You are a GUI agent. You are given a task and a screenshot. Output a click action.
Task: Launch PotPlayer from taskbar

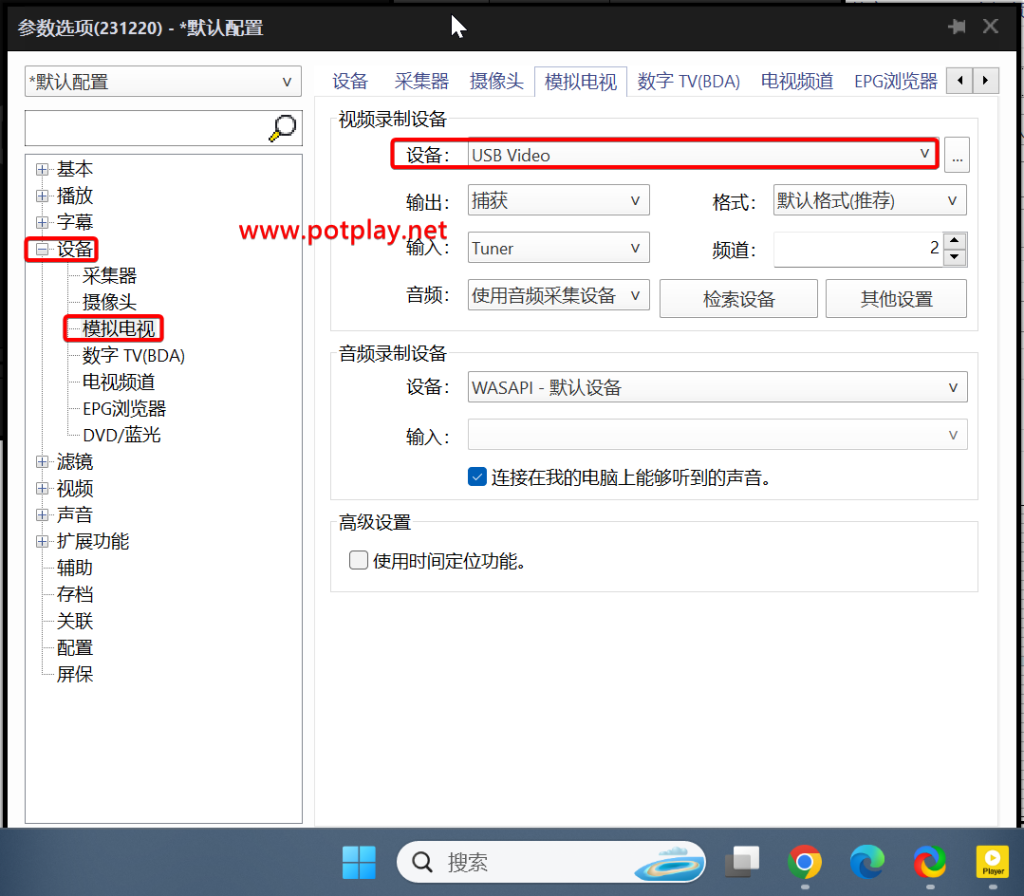pyautogui.click(x=993, y=862)
